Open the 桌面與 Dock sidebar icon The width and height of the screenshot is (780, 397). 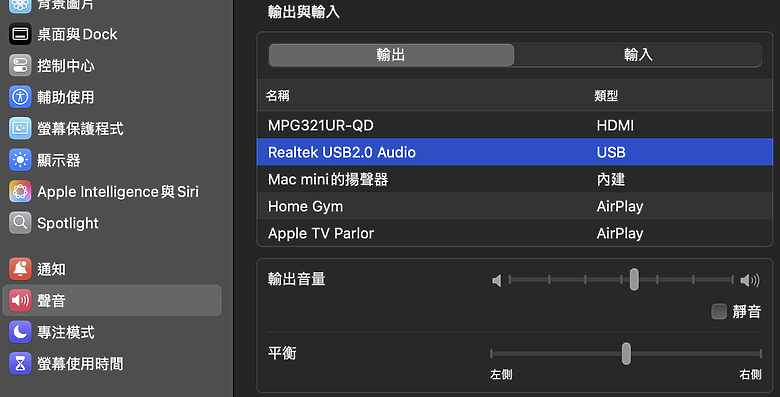[x=20, y=34]
